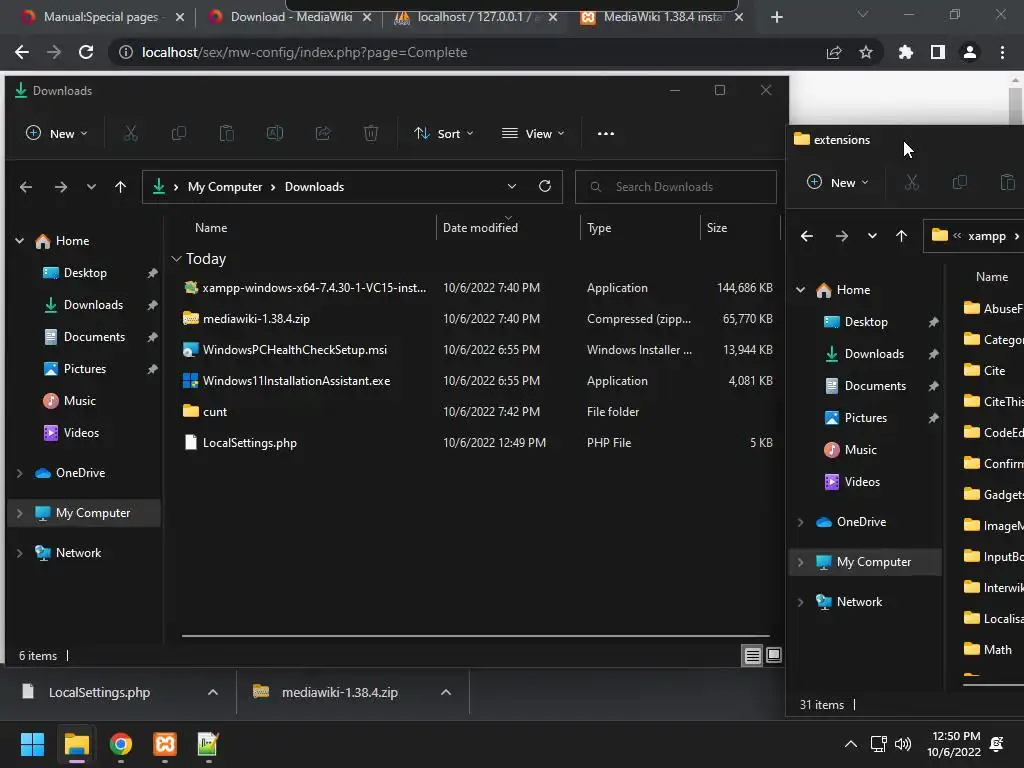Open Chrome from the taskbar
This screenshot has width=1024, height=768.
(121, 744)
